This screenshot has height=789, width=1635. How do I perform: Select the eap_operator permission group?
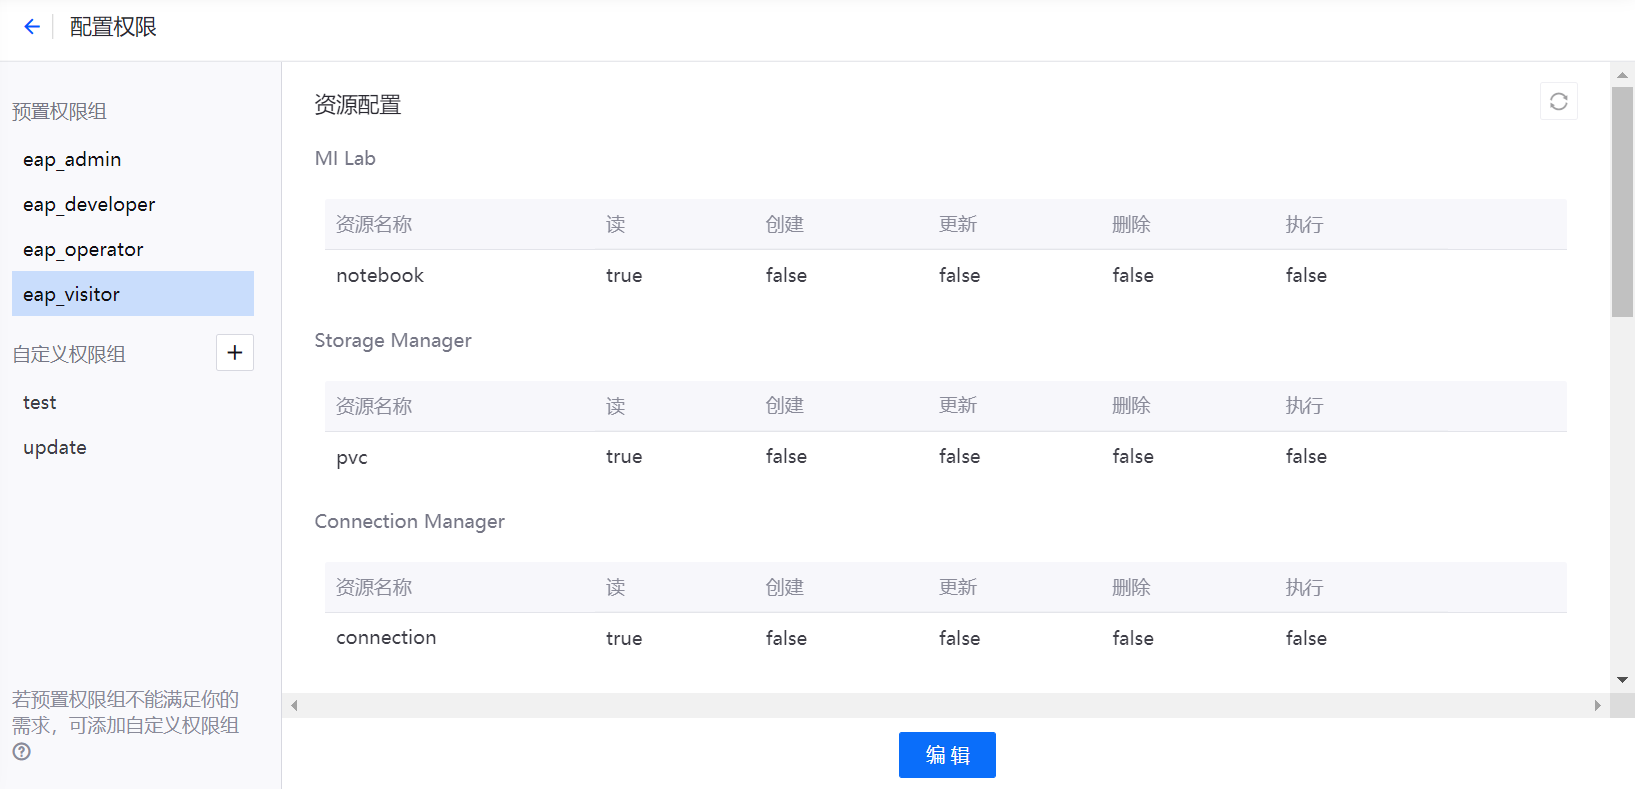(x=133, y=249)
